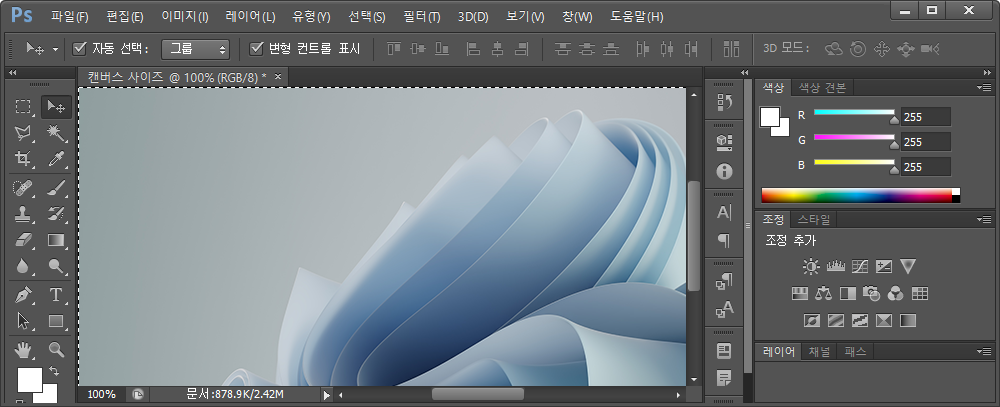Click the R channel color slider

pyautogui.click(x=855, y=113)
